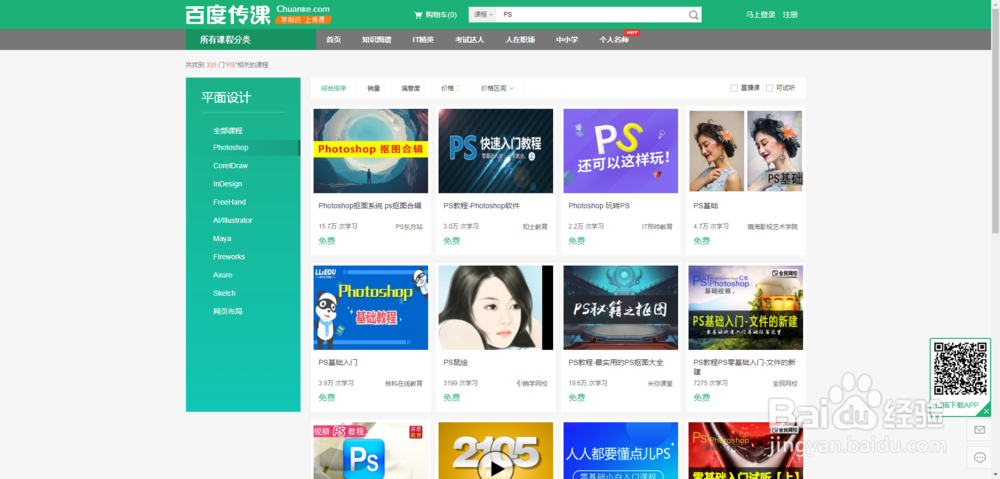Select InDesign category in sidebar
The height and width of the screenshot is (479, 1000).
click(x=228, y=184)
